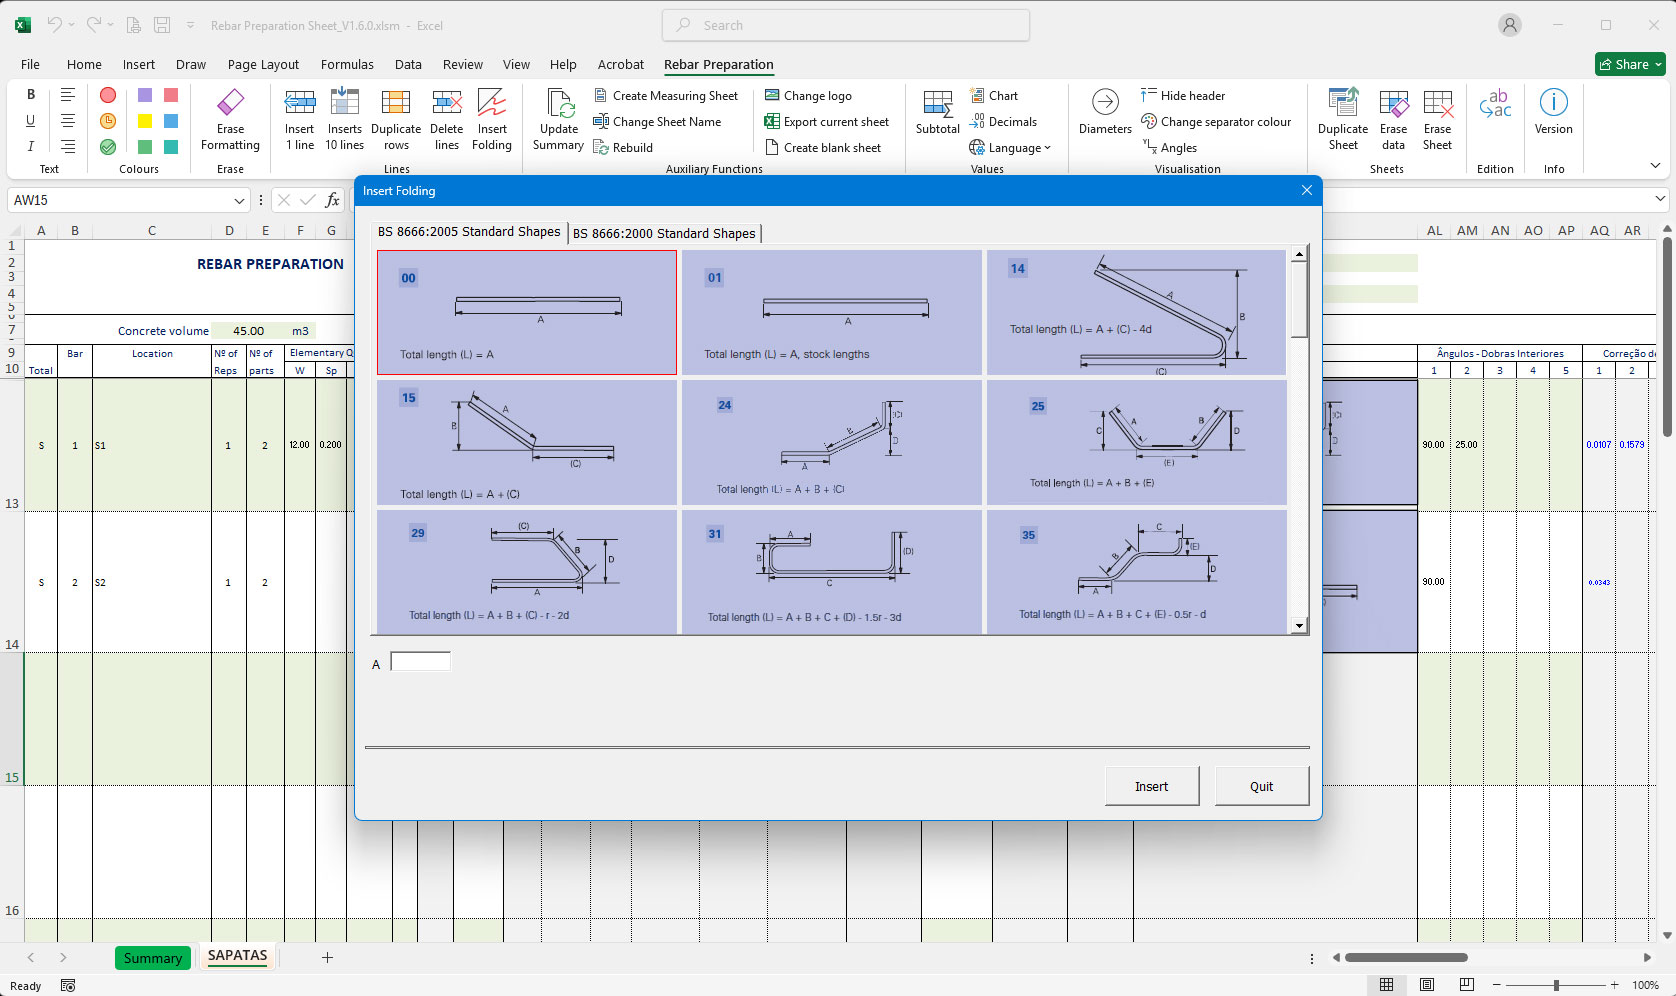Screen dimensions: 1676x996
Task: Click the Insert Folding ribbon icon
Action: coord(491,102)
